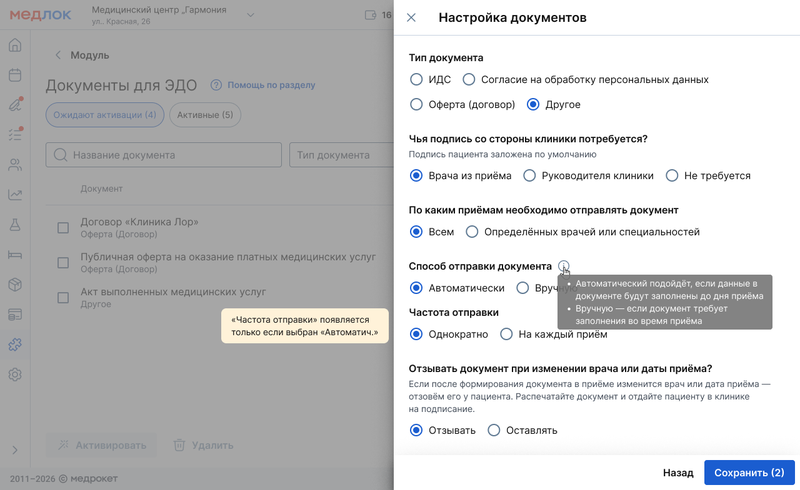Open the task checklist icon in the sidebar

[15, 135]
